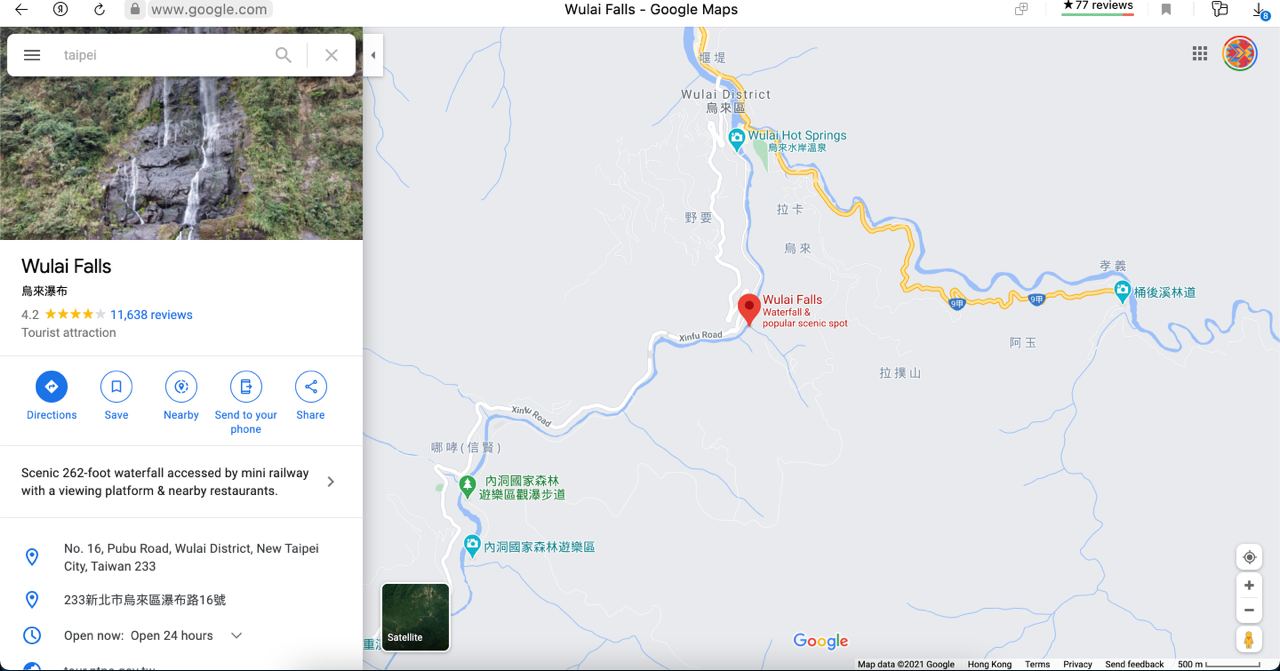
Task: Open the Google apps grid
Action: click(1200, 54)
